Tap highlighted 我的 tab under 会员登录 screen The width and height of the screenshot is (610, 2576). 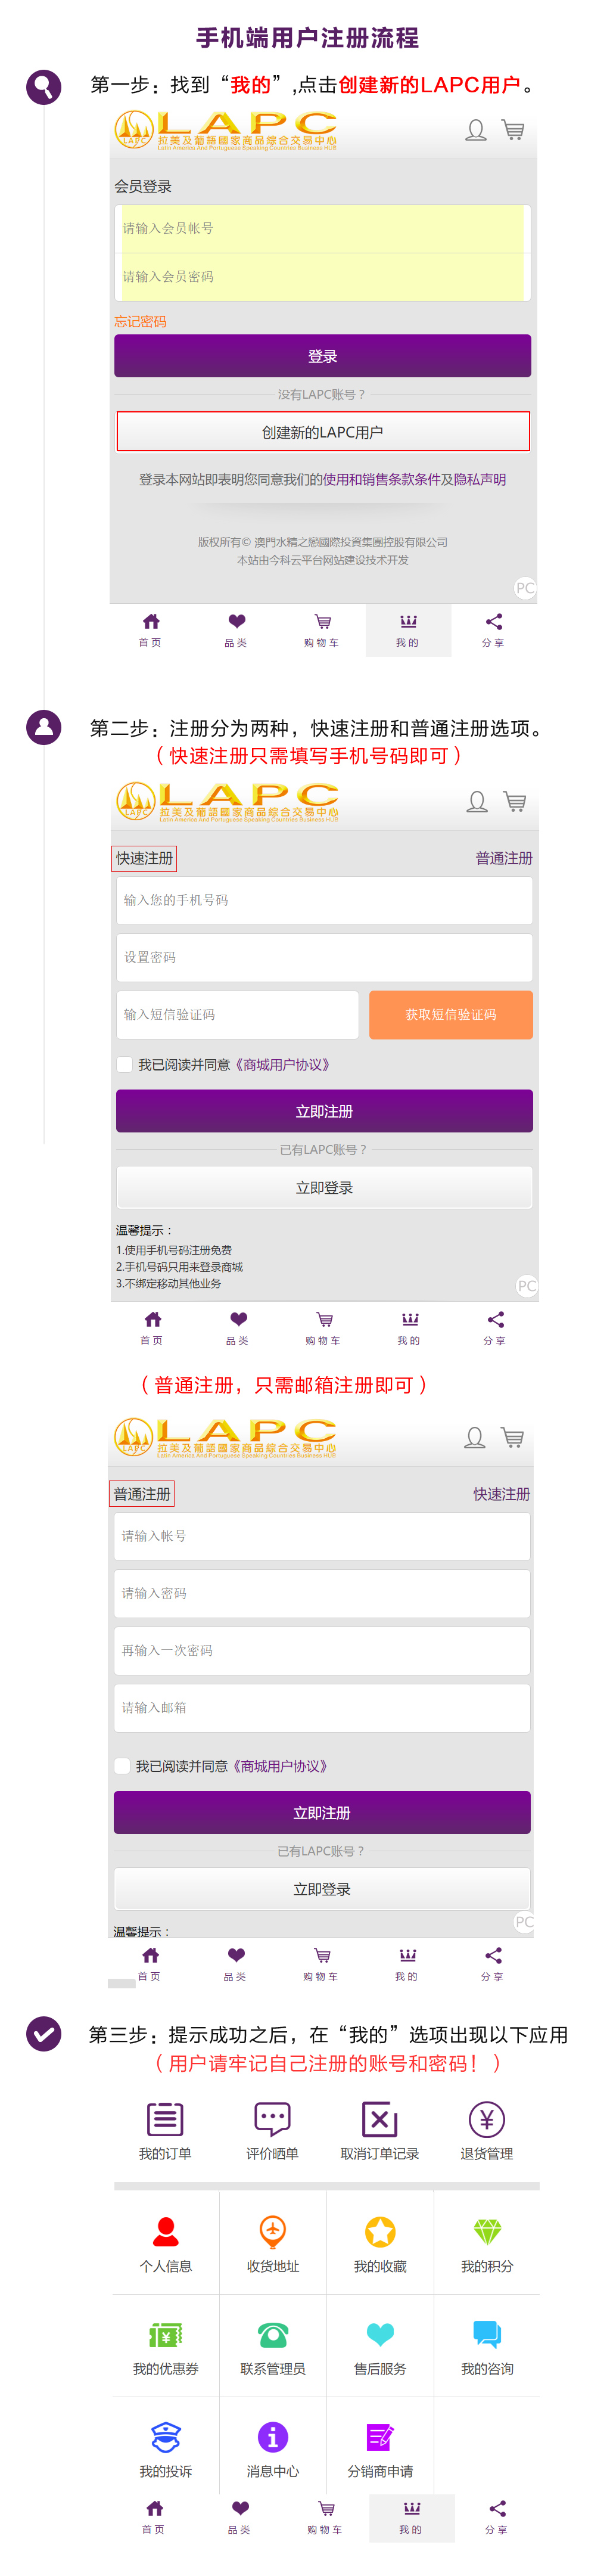pos(408,630)
